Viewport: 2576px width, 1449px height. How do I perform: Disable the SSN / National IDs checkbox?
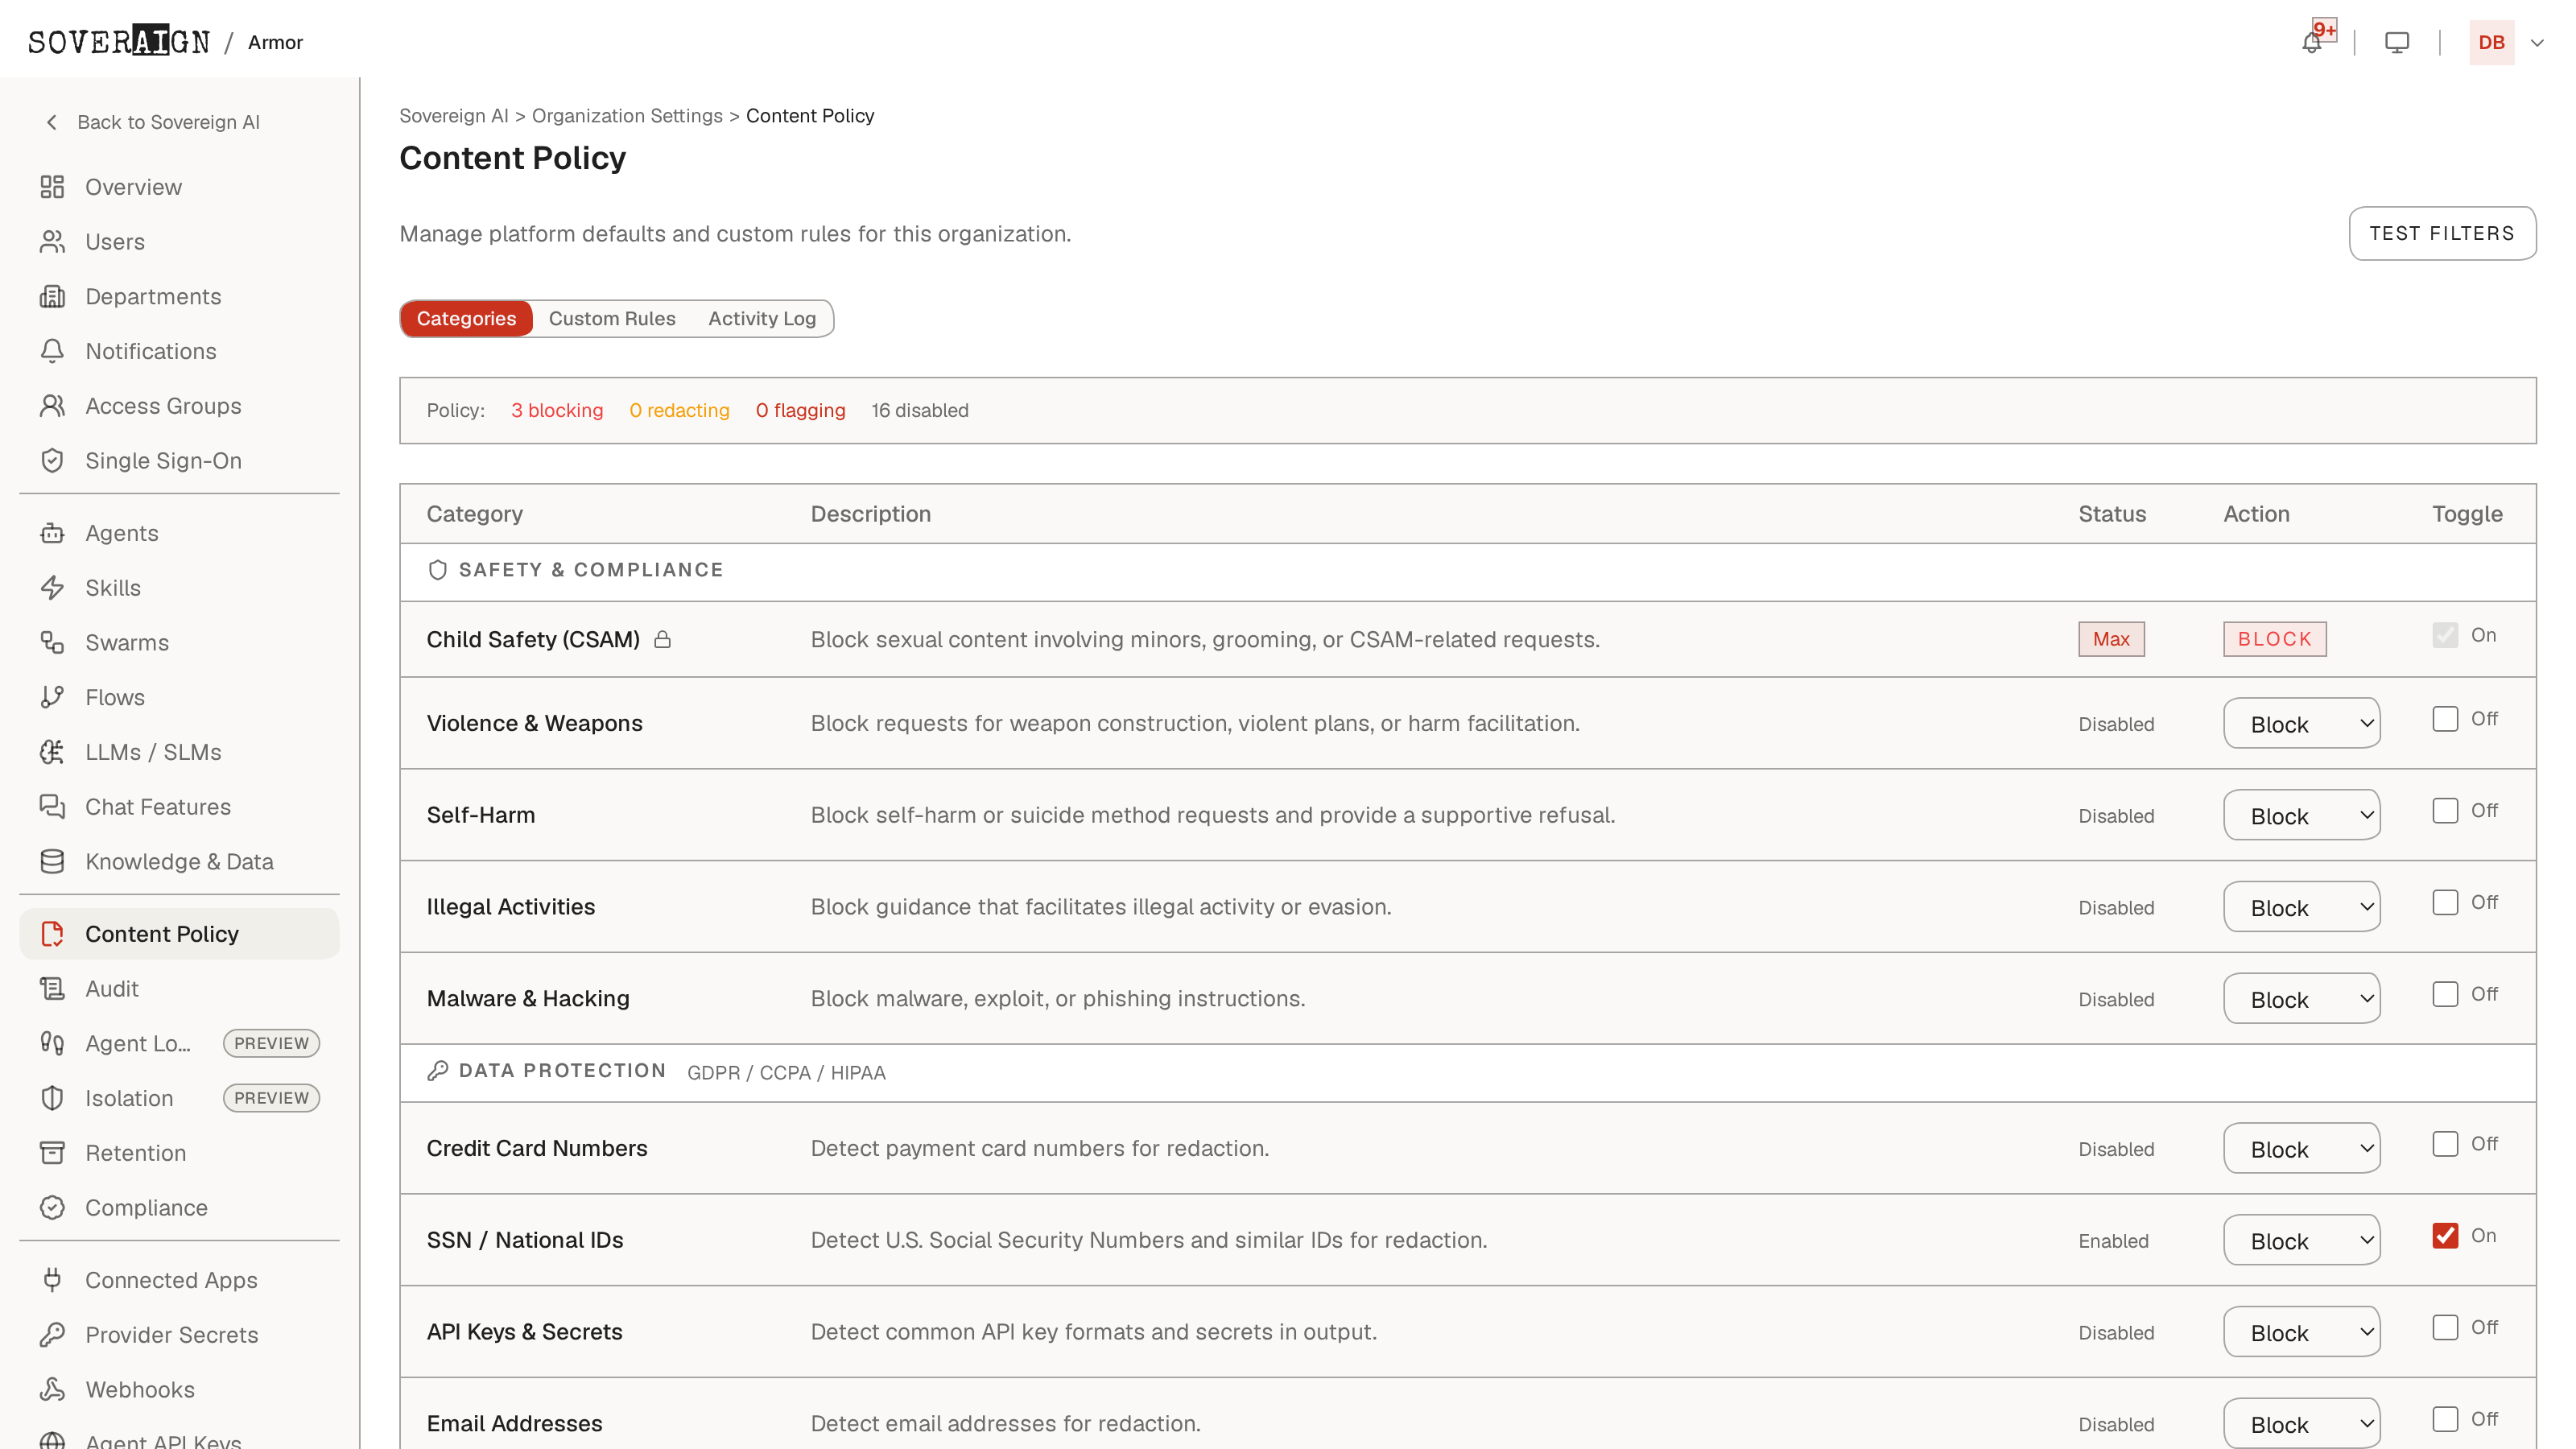(2445, 1236)
